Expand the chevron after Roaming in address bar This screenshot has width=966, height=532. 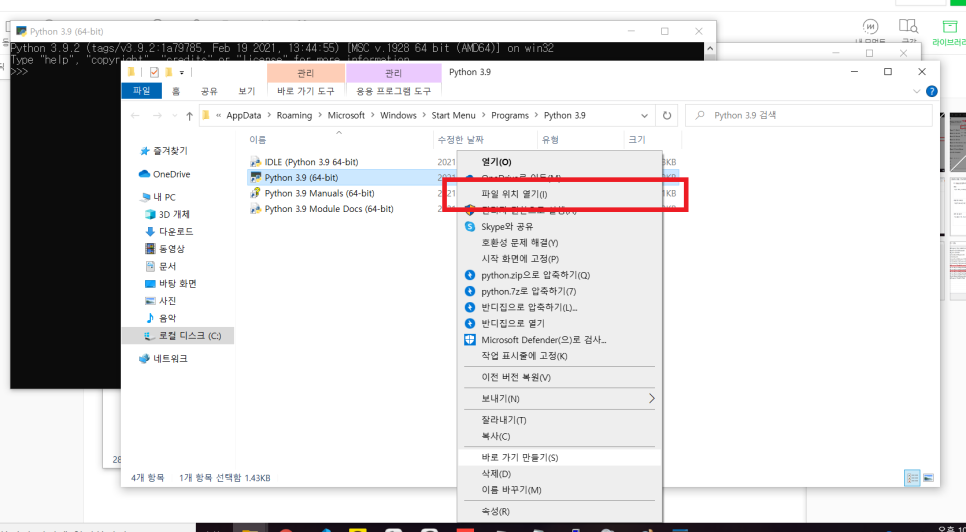(320, 116)
